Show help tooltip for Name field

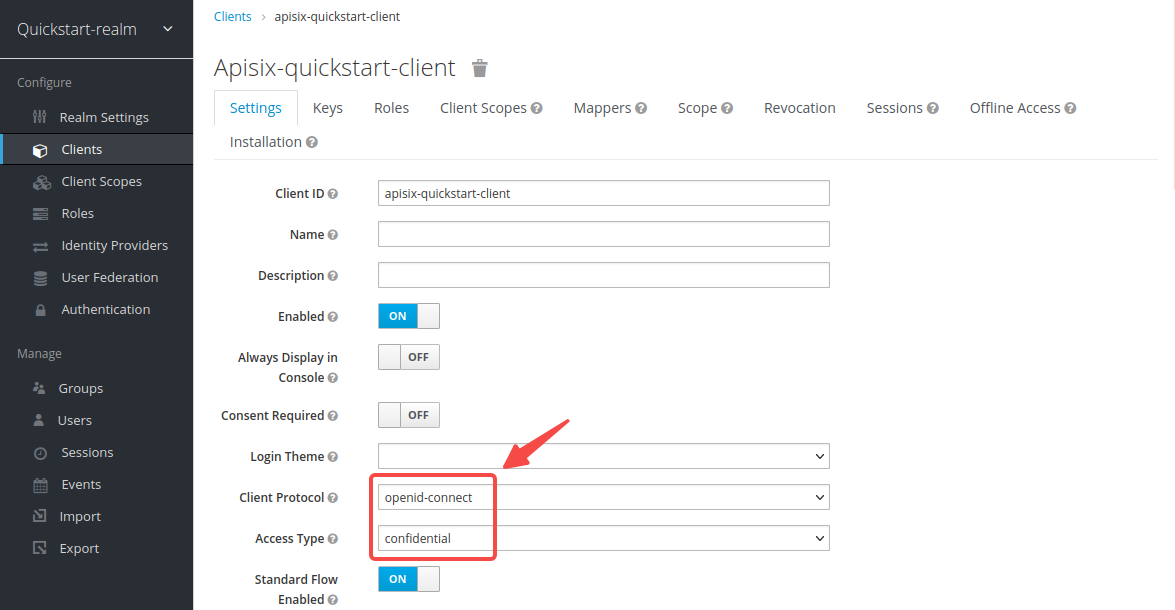pyautogui.click(x=333, y=235)
